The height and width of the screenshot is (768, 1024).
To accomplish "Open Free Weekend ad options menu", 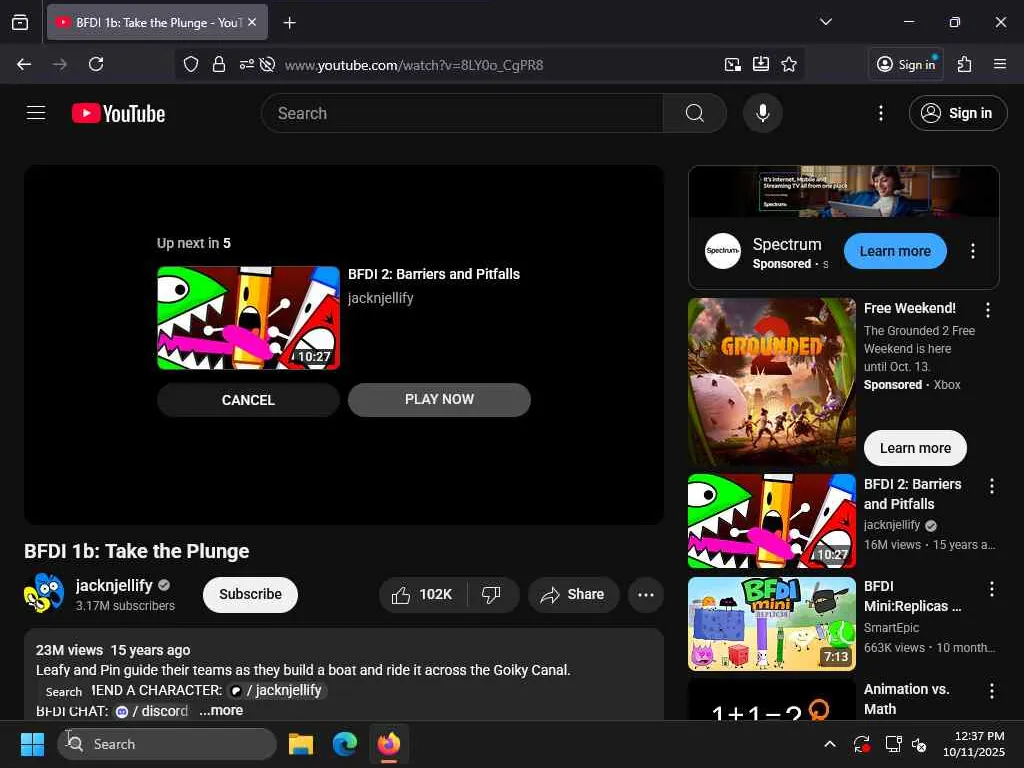I will point(987,310).
